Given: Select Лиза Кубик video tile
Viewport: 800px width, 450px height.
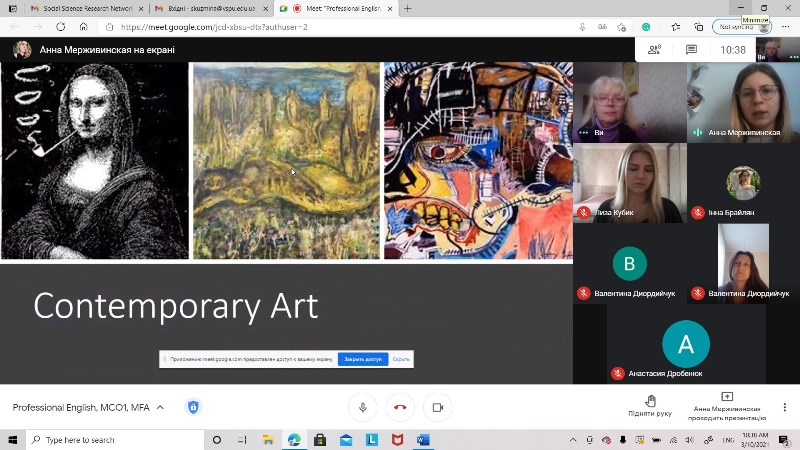Looking at the screenshot, I should [x=630, y=183].
